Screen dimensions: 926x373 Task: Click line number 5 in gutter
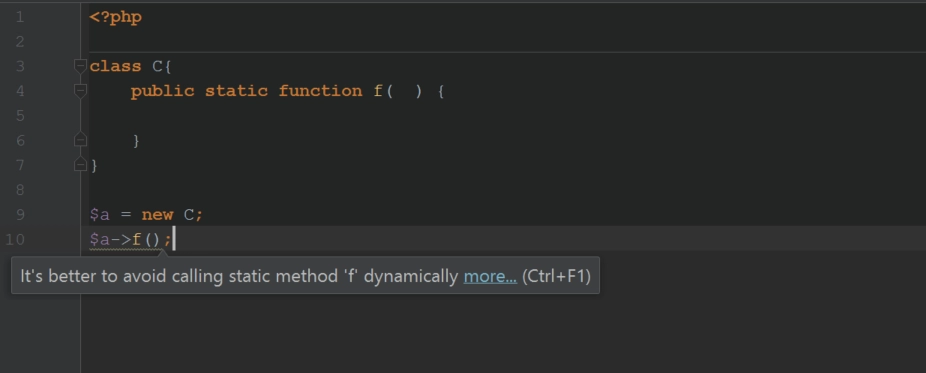tap(20, 116)
